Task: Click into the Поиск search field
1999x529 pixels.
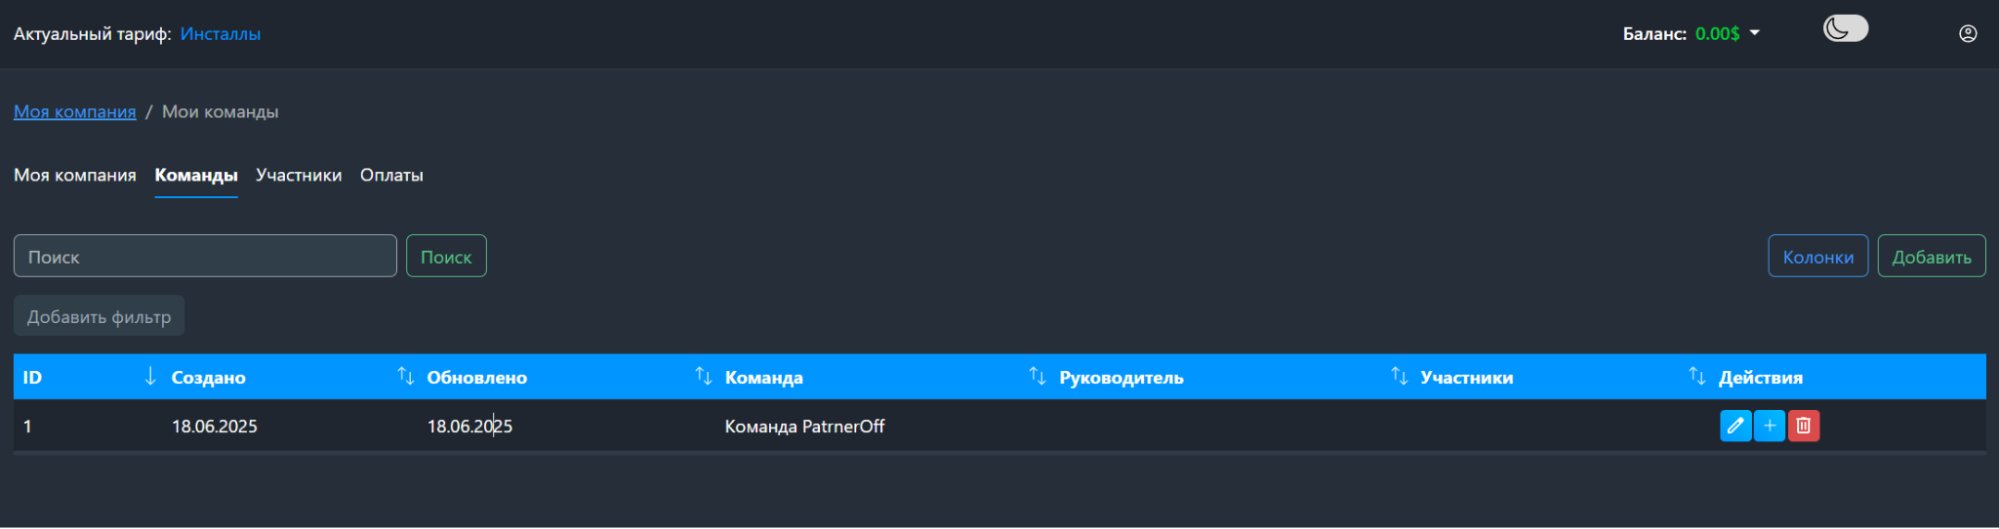Action: tap(205, 256)
